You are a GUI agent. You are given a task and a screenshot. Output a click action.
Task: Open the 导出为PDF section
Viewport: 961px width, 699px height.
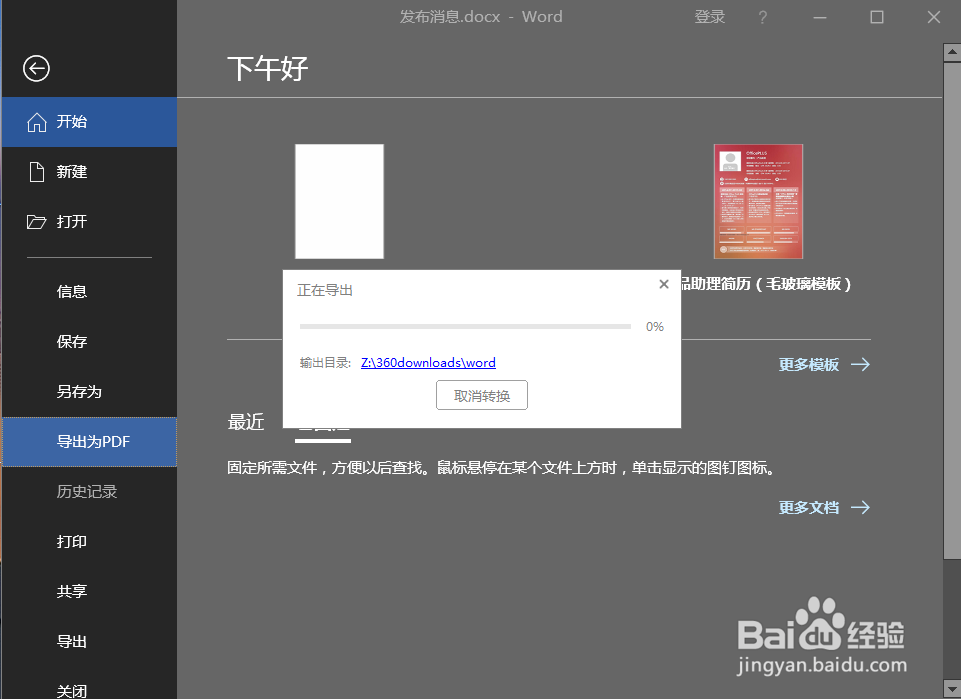89,441
